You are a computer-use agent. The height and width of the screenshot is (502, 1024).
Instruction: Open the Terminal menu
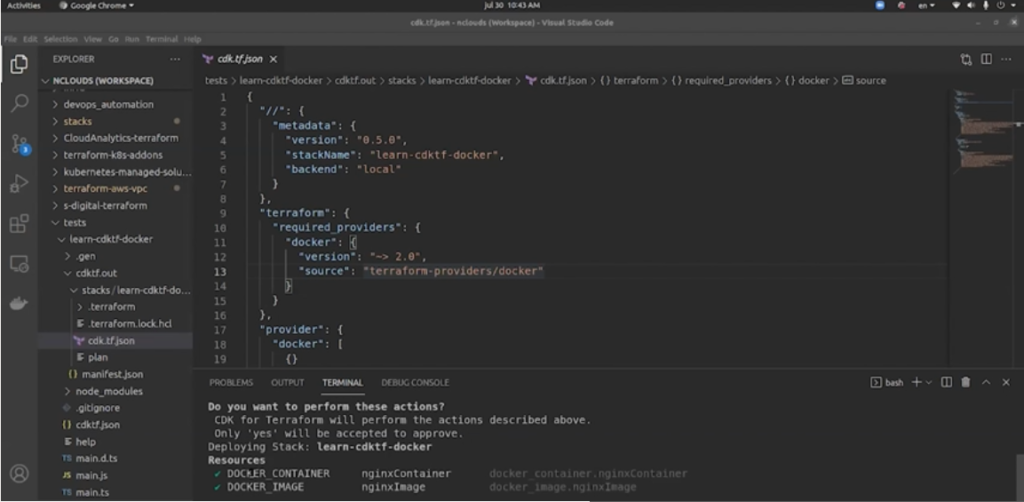[162, 39]
